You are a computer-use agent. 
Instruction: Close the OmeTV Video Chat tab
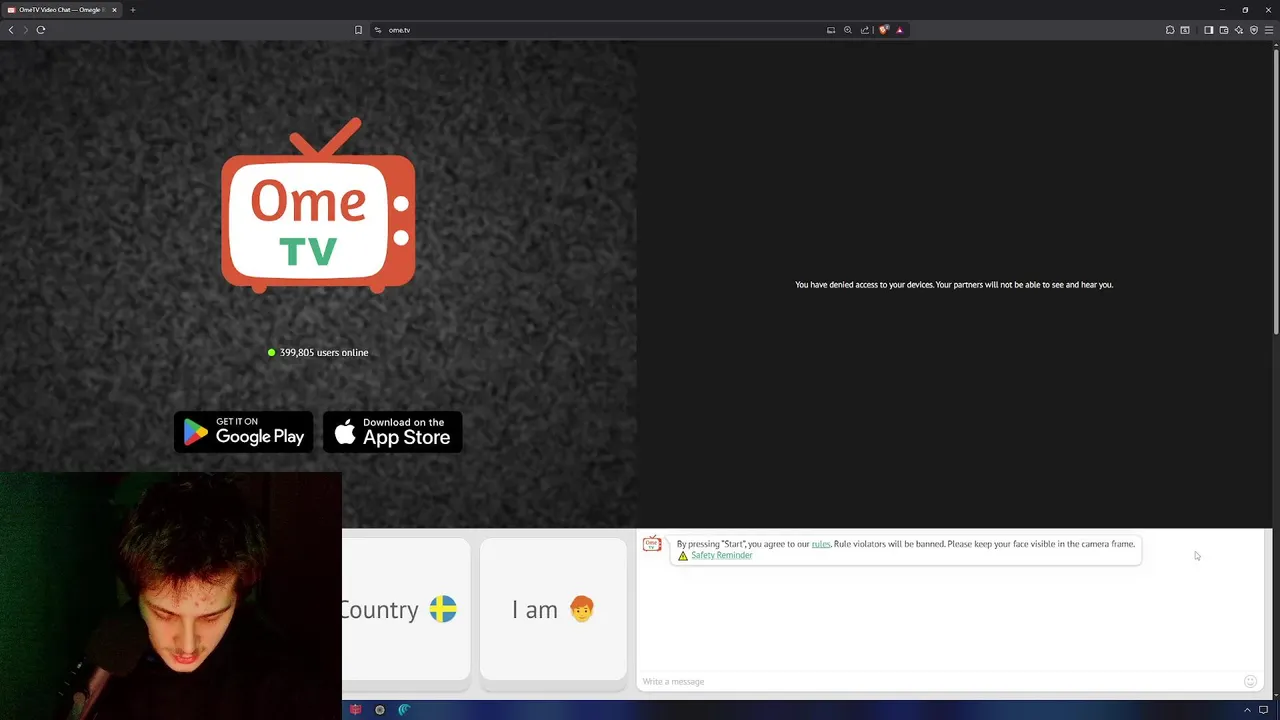114,10
